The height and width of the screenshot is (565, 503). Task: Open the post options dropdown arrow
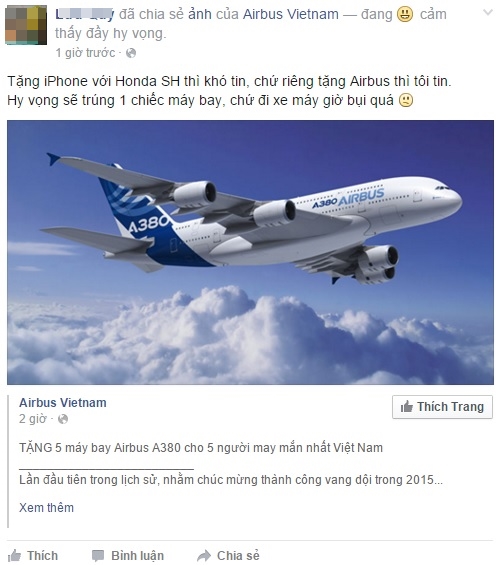(x=488, y=13)
